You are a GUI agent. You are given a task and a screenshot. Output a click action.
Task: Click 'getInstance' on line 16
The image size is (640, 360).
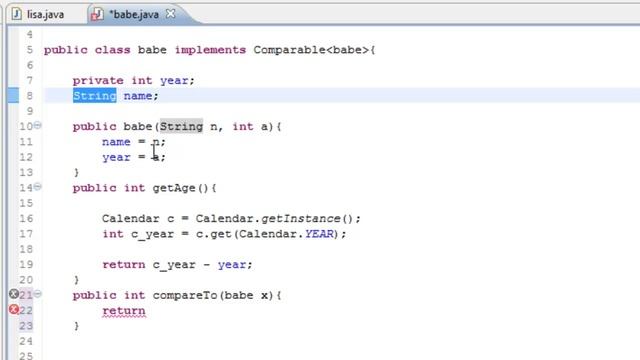coord(301,219)
